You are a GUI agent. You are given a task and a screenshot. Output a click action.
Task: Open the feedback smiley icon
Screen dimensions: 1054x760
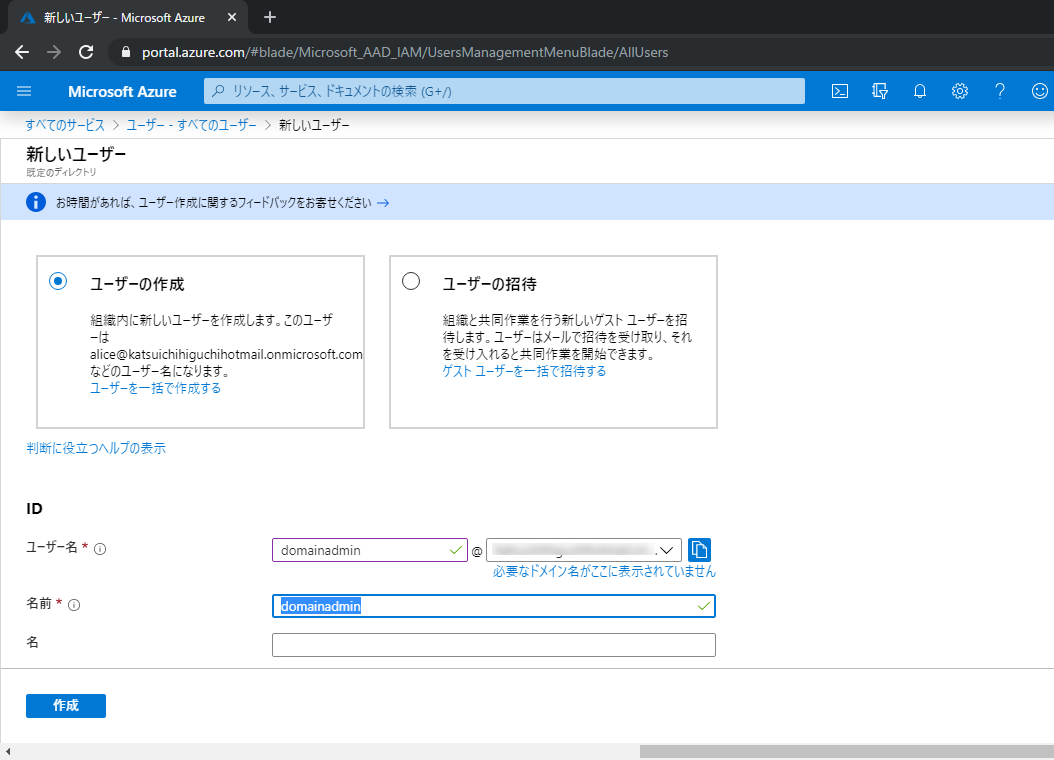1039,91
